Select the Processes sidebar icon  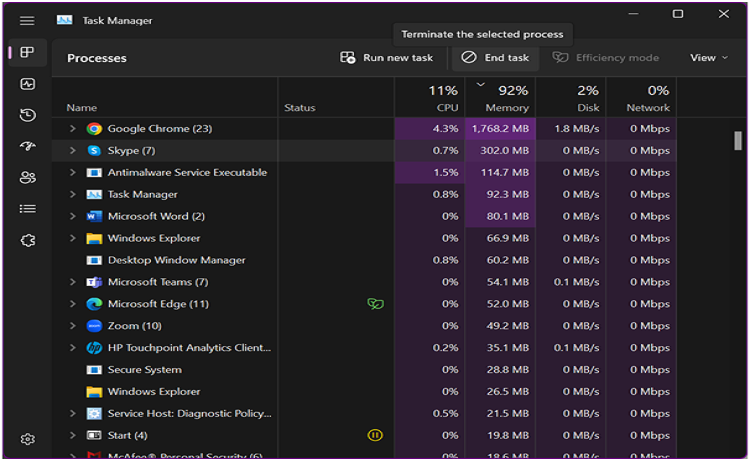click(x=27, y=52)
